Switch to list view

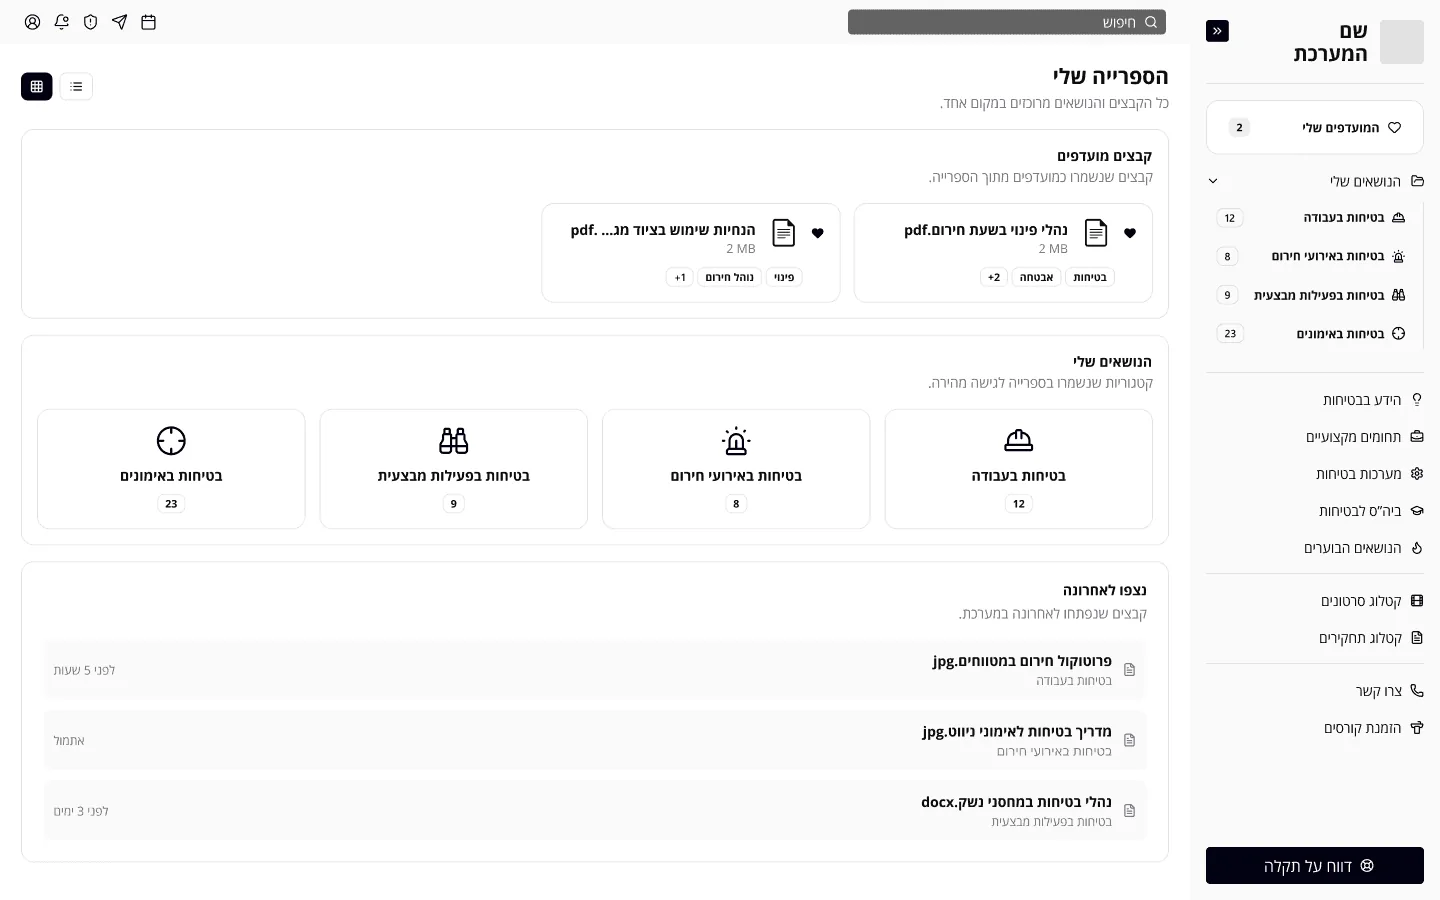76,87
